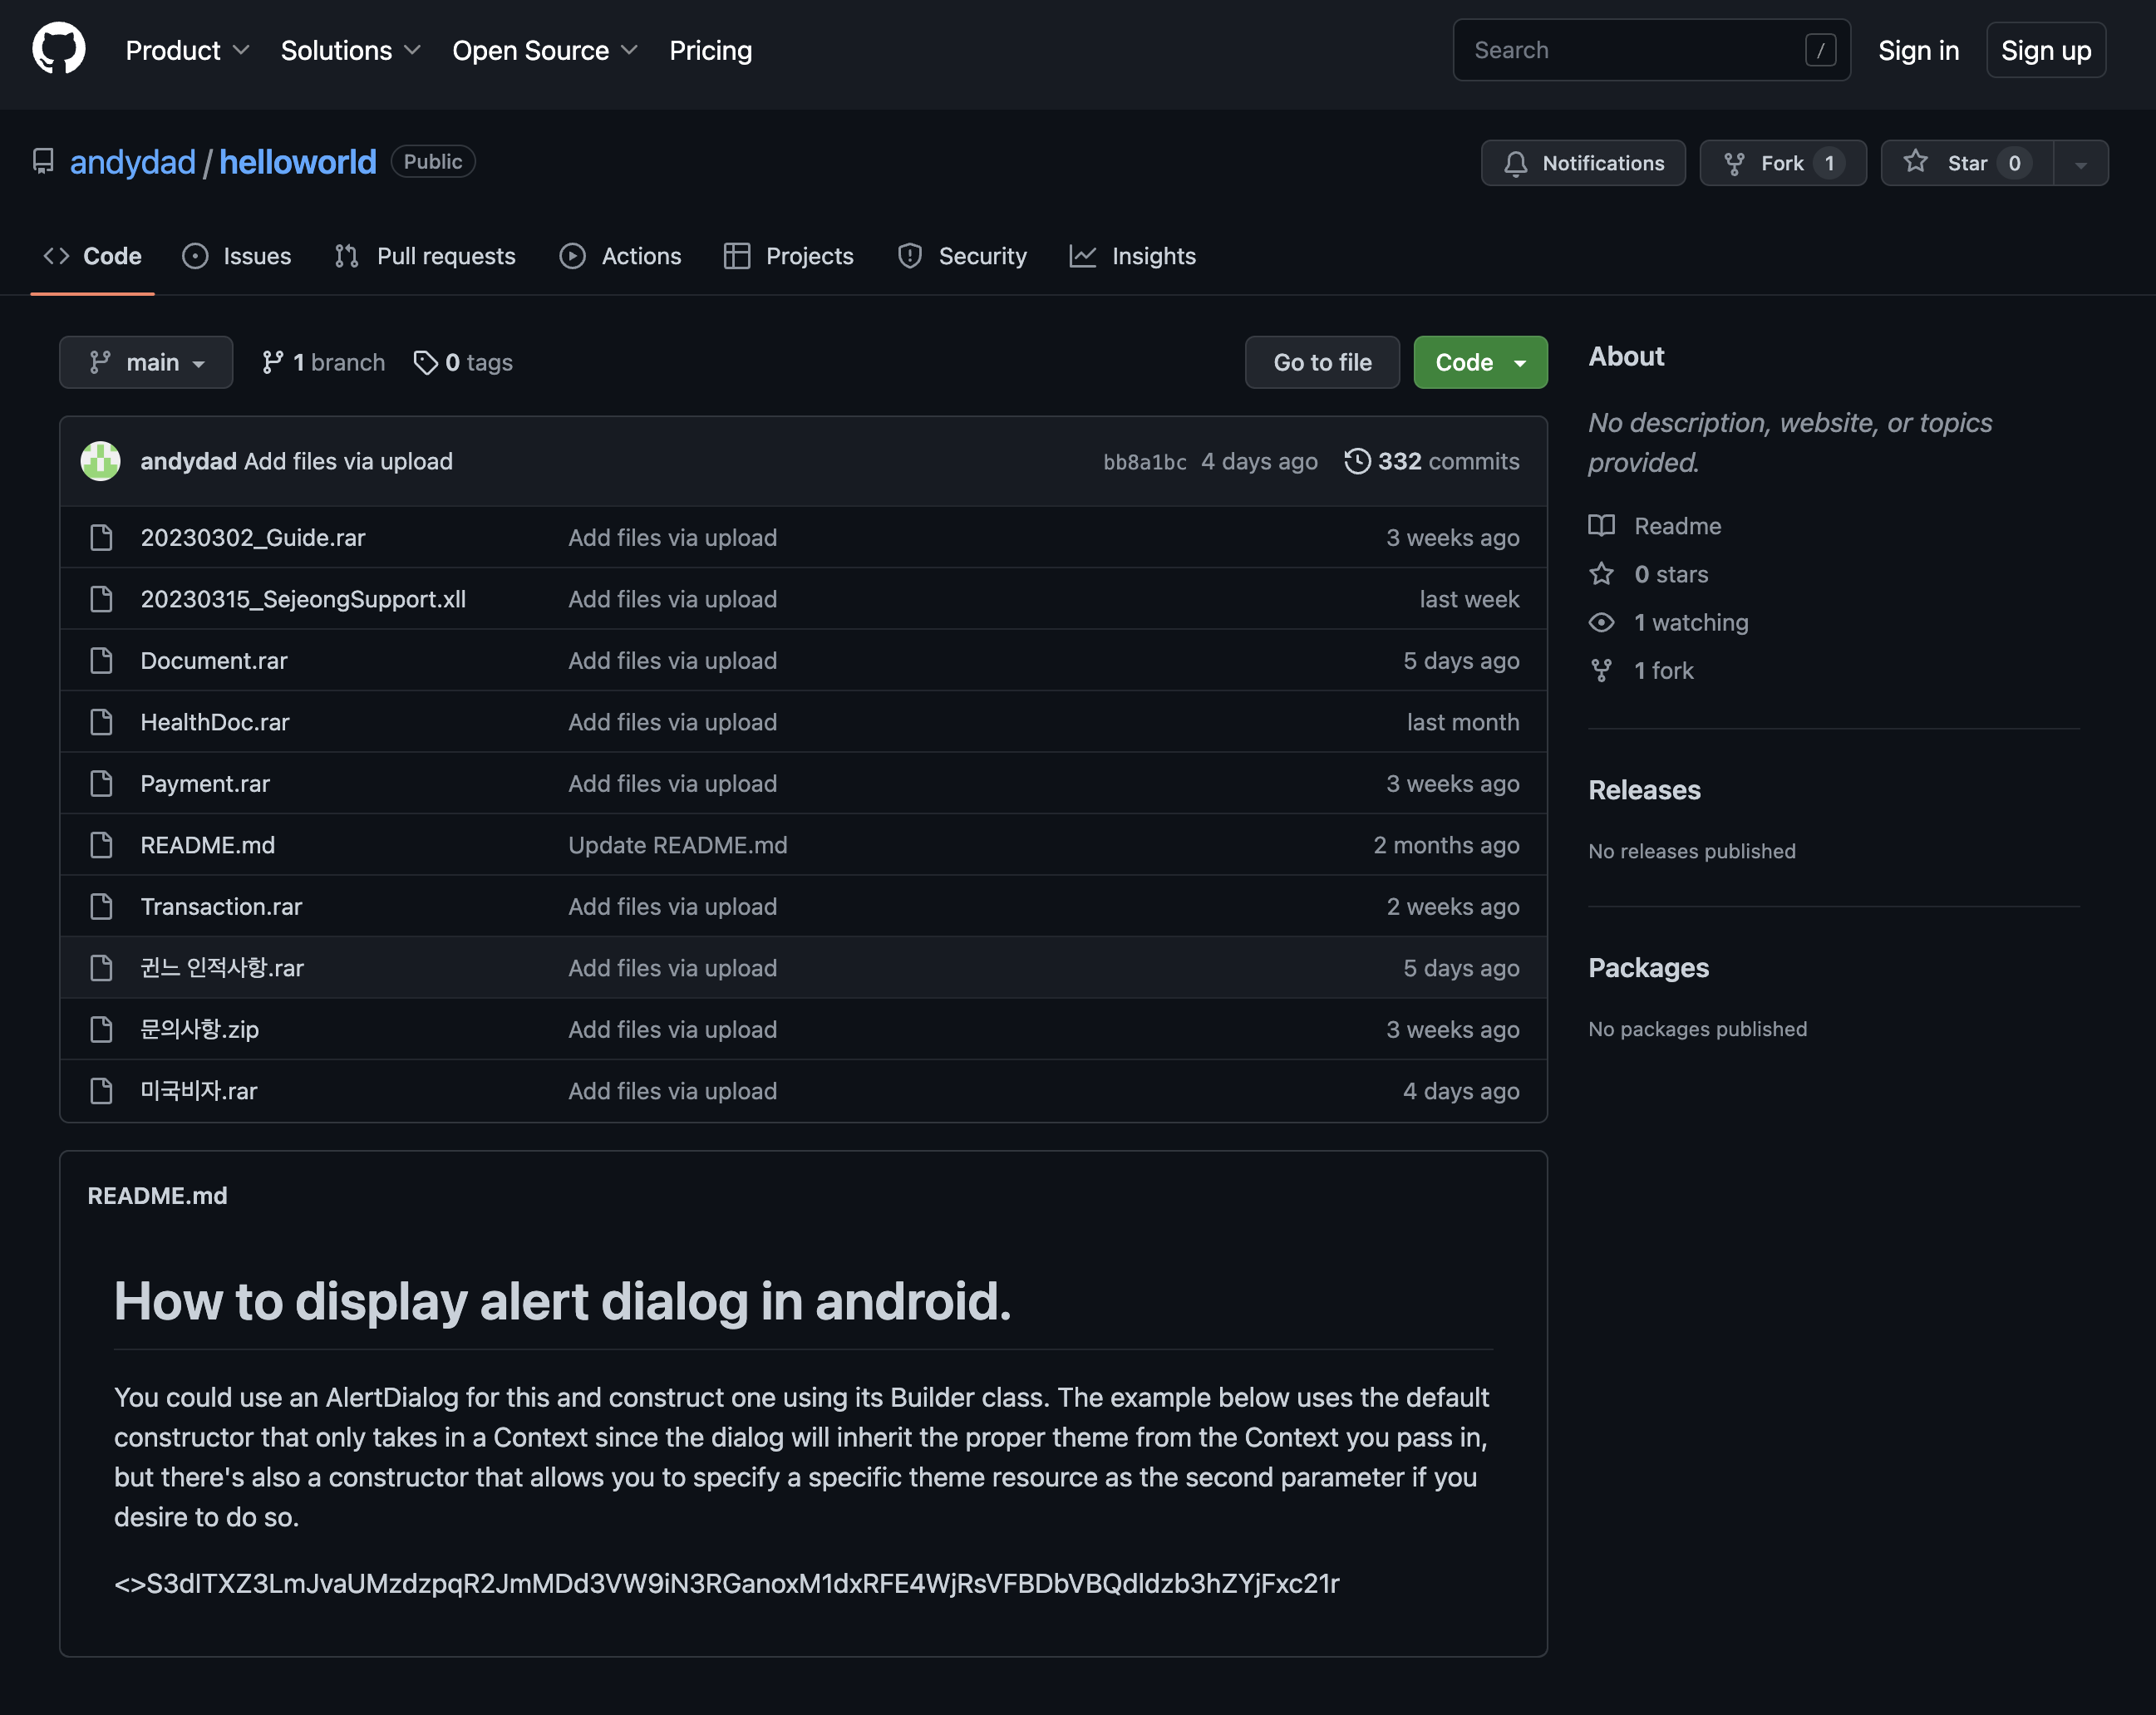Open the helloworld repository link
The image size is (2156, 1715).
tap(298, 162)
